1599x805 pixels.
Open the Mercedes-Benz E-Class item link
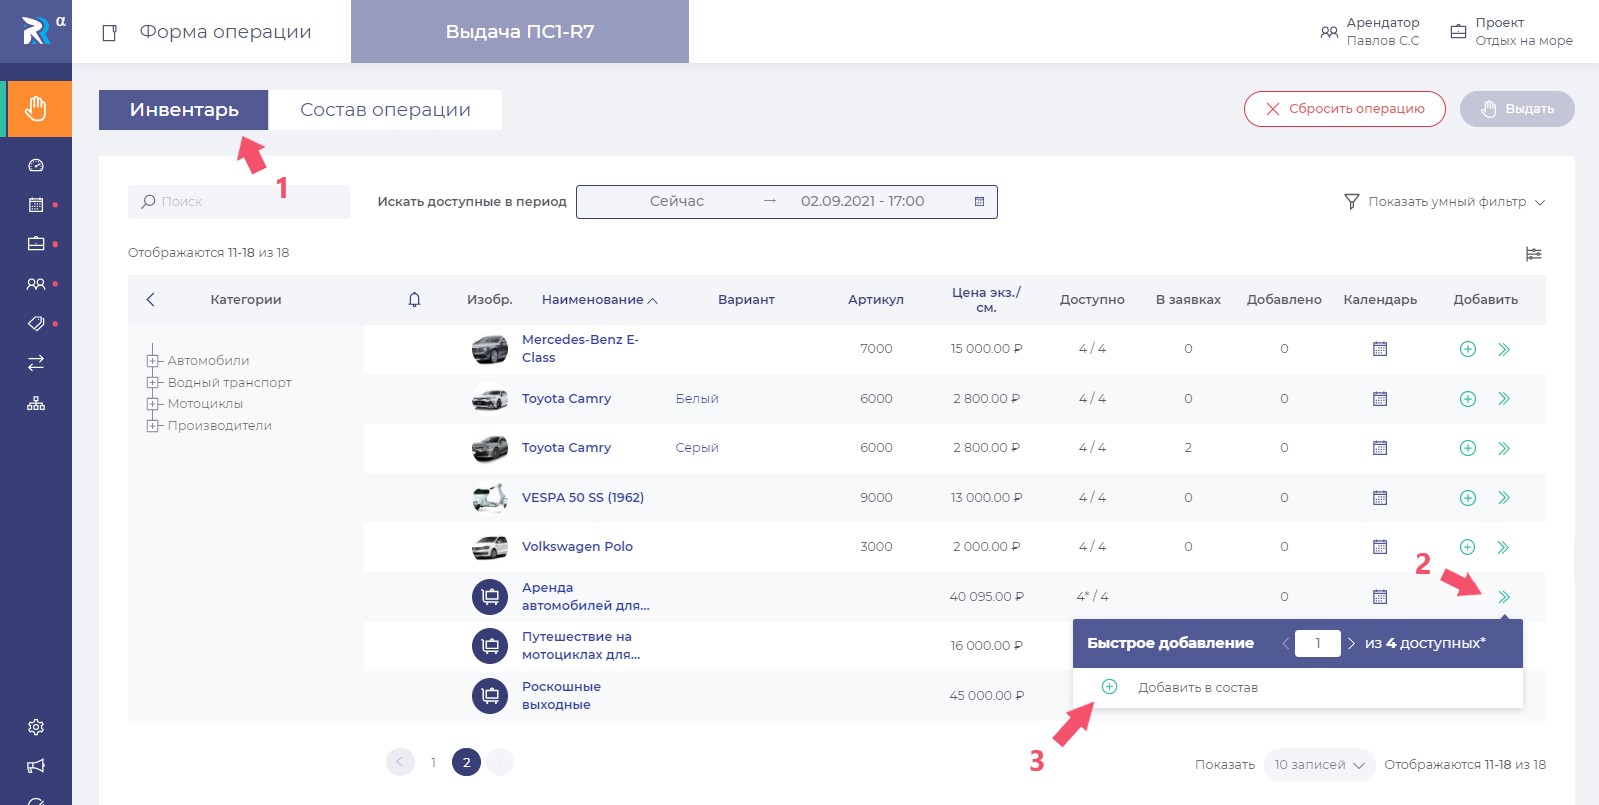(580, 349)
